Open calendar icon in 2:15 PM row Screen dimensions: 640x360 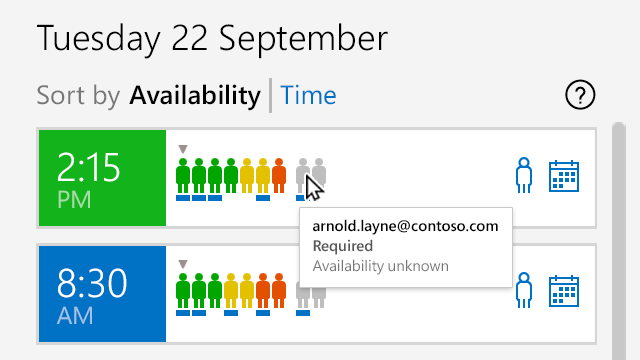pyautogui.click(x=564, y=176)
